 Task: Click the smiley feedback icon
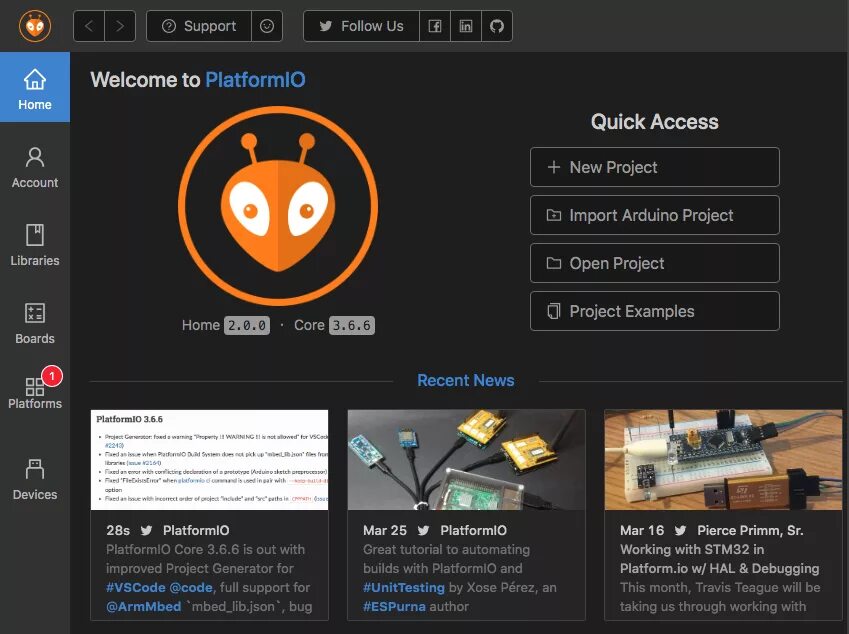pyautogui.click(x=267, y=26)
